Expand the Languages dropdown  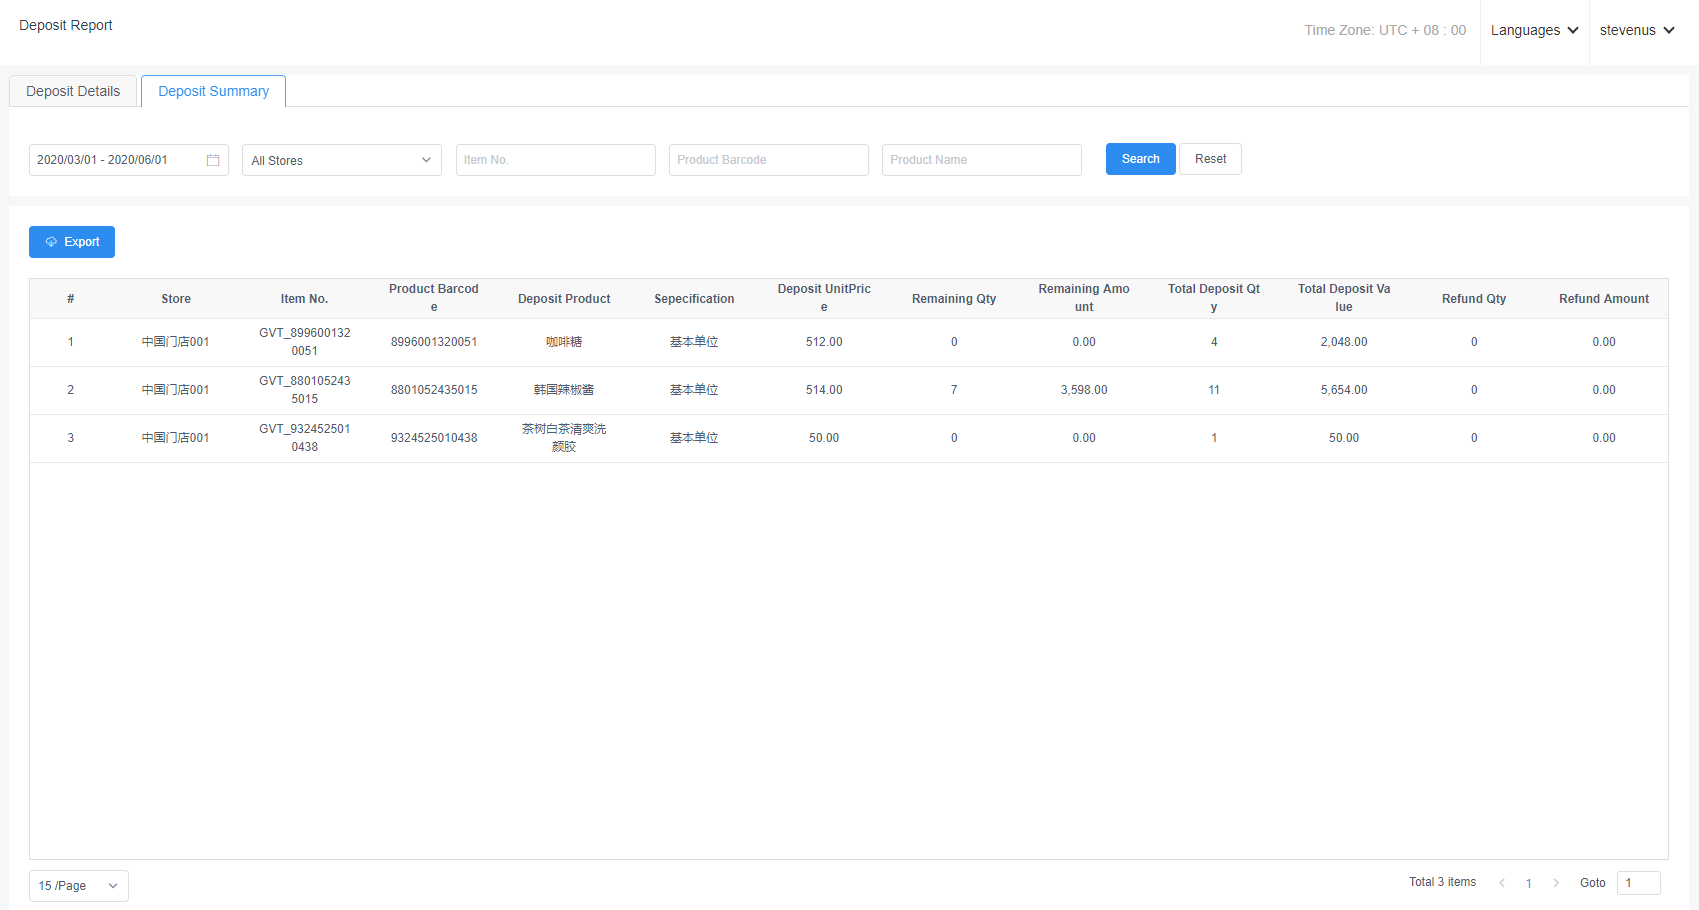pyautogui.click(x=1534, y=31)
